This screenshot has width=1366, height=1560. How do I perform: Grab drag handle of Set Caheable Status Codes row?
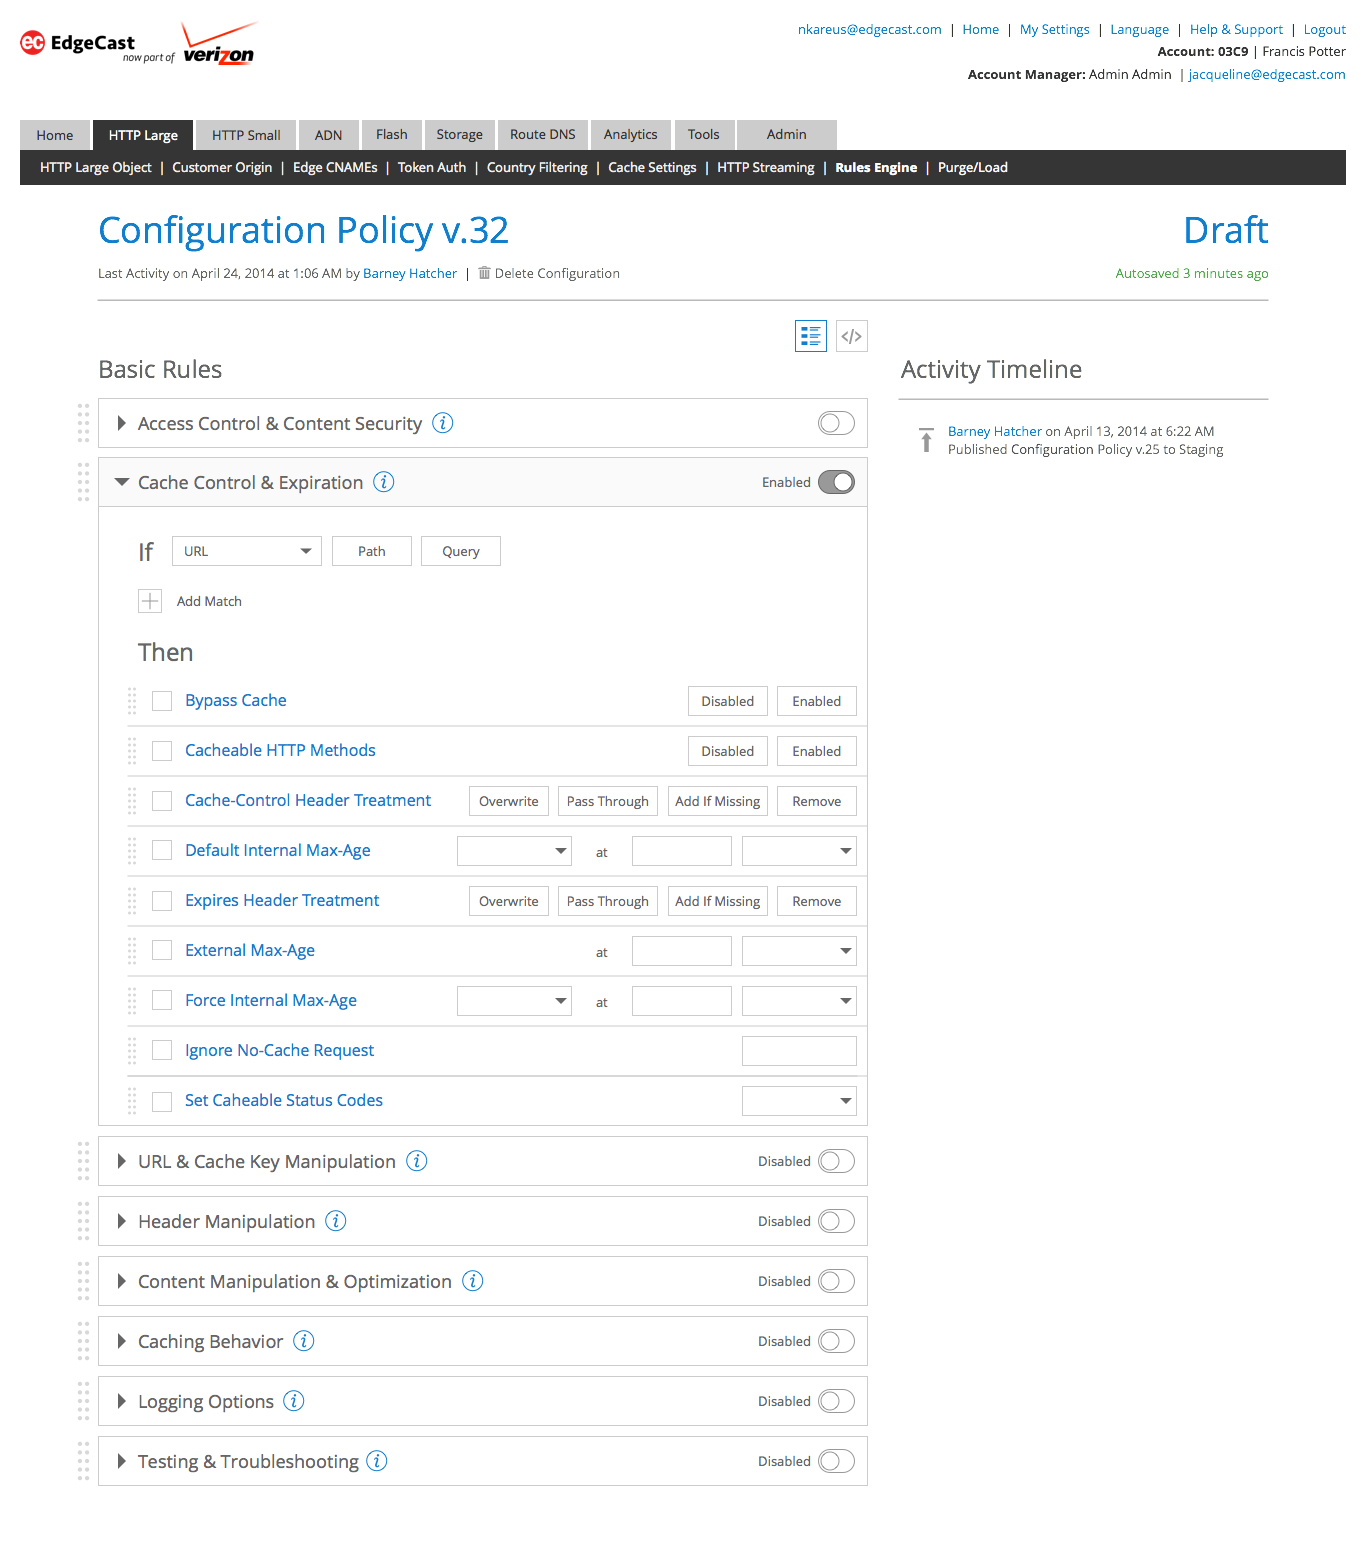coord(132,1101)
